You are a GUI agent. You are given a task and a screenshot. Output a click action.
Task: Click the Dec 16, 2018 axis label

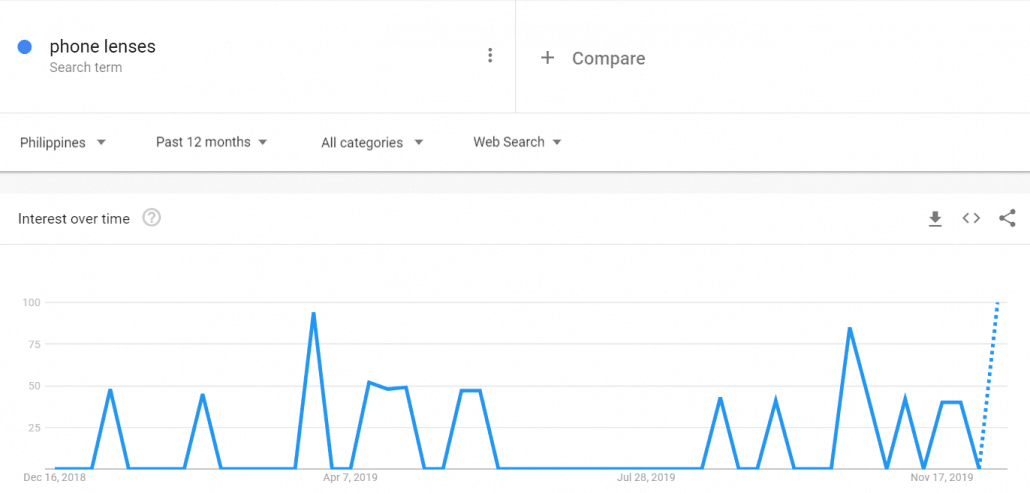coord(55,479)
